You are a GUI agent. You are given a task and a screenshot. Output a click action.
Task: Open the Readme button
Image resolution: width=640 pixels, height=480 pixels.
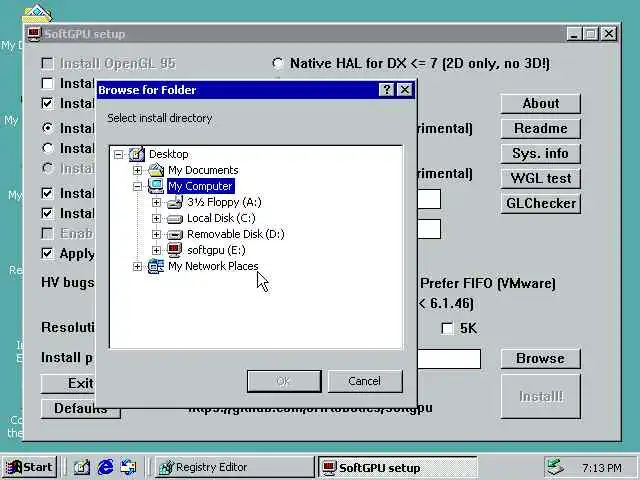point(540,129)
